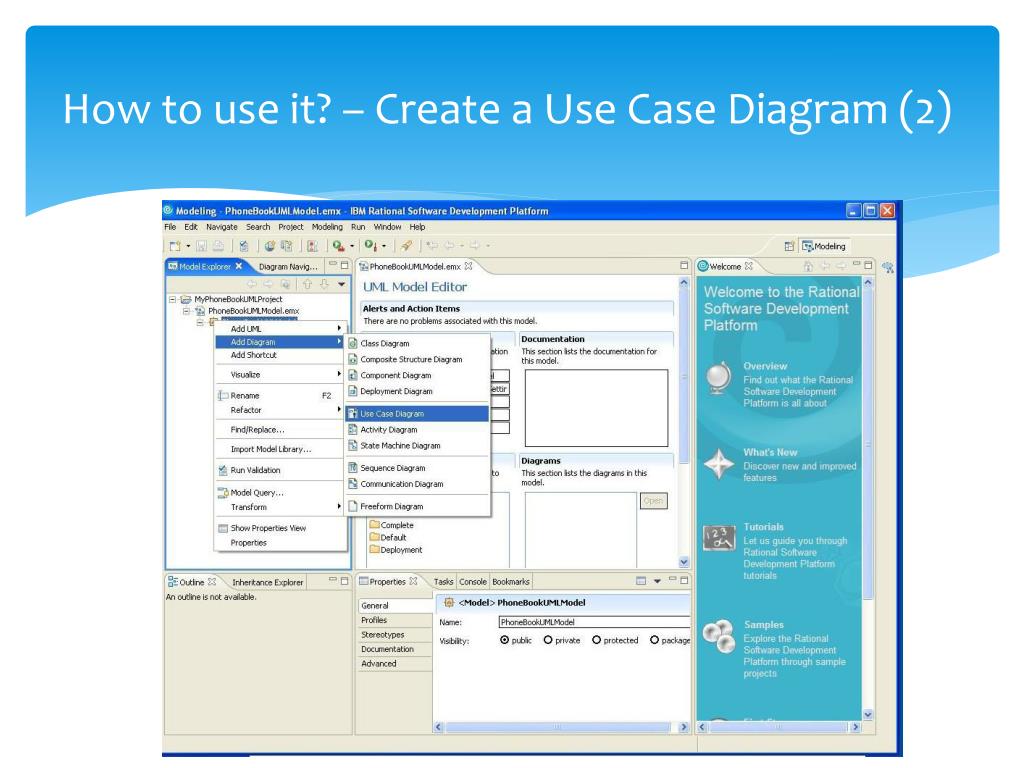
Task: Click the Properties view layout icon
Action: pos(641,581)
